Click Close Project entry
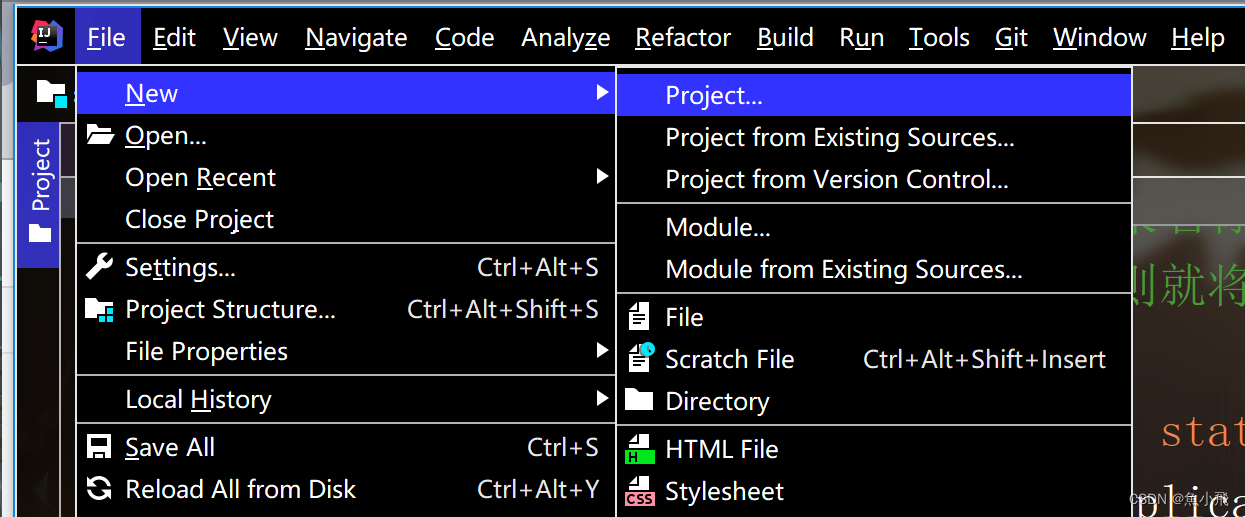Image resolution: width=1245 pixels, height=517 pixels. [x=199, y=220]
